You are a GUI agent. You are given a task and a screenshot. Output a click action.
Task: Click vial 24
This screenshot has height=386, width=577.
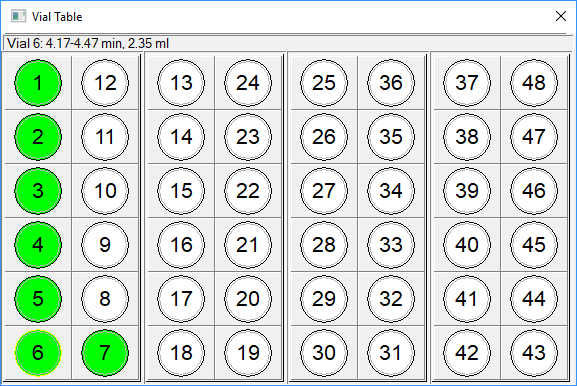coord(248,83)
